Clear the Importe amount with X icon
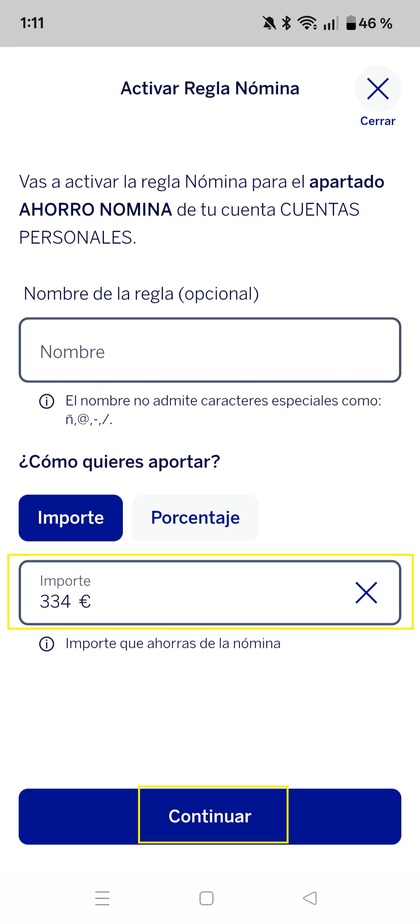This screenshot has width=420, height=924. 366,593
